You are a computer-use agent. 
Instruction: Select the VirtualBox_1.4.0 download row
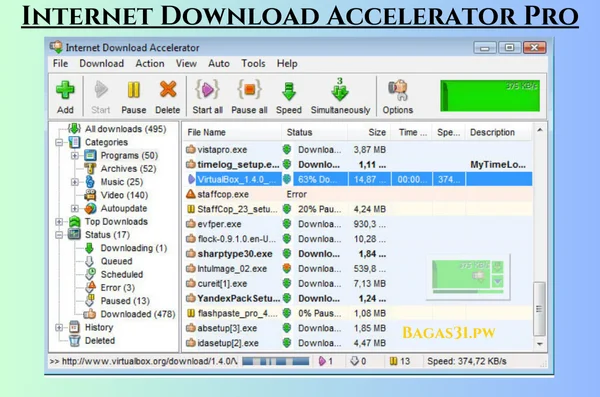point(358,179)
